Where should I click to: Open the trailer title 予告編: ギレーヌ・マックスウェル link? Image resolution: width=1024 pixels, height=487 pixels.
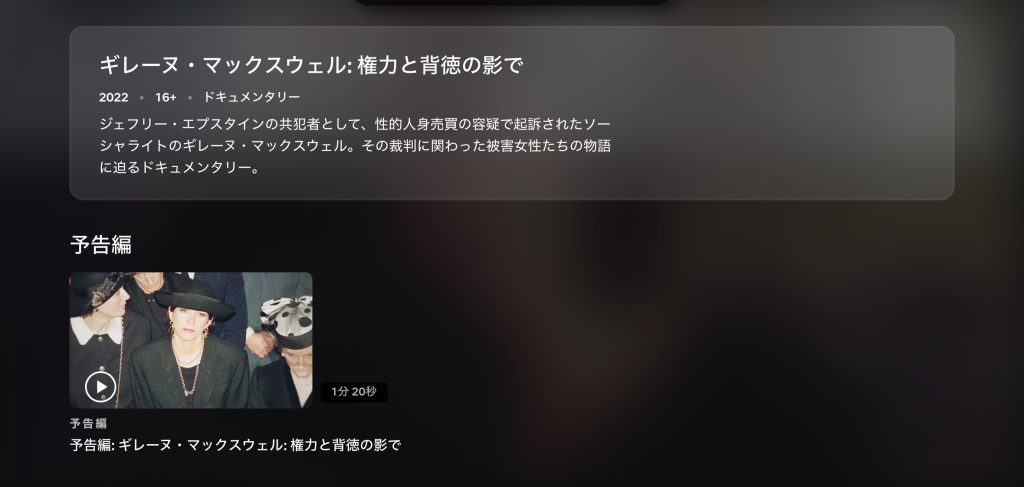[235, 445]
